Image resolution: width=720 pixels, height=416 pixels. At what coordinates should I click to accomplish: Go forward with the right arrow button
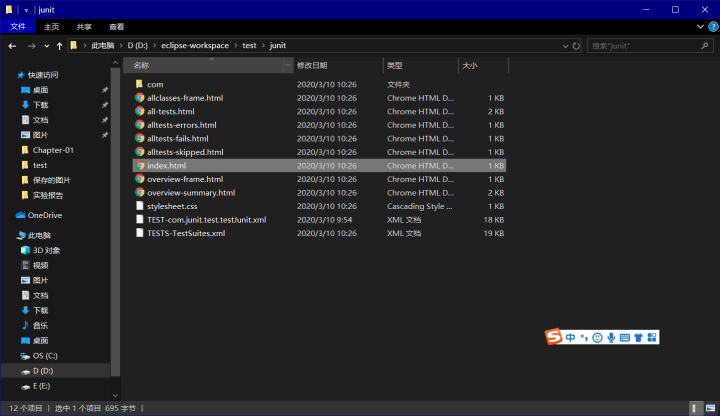click(x=31, y=46)
